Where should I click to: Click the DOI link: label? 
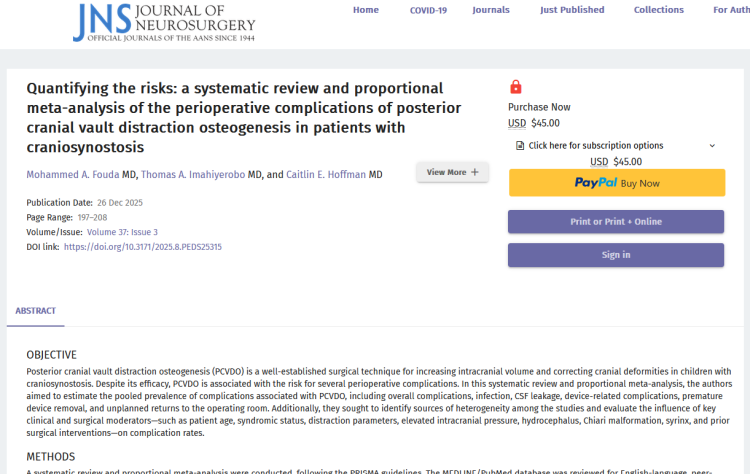coord(43,247)
